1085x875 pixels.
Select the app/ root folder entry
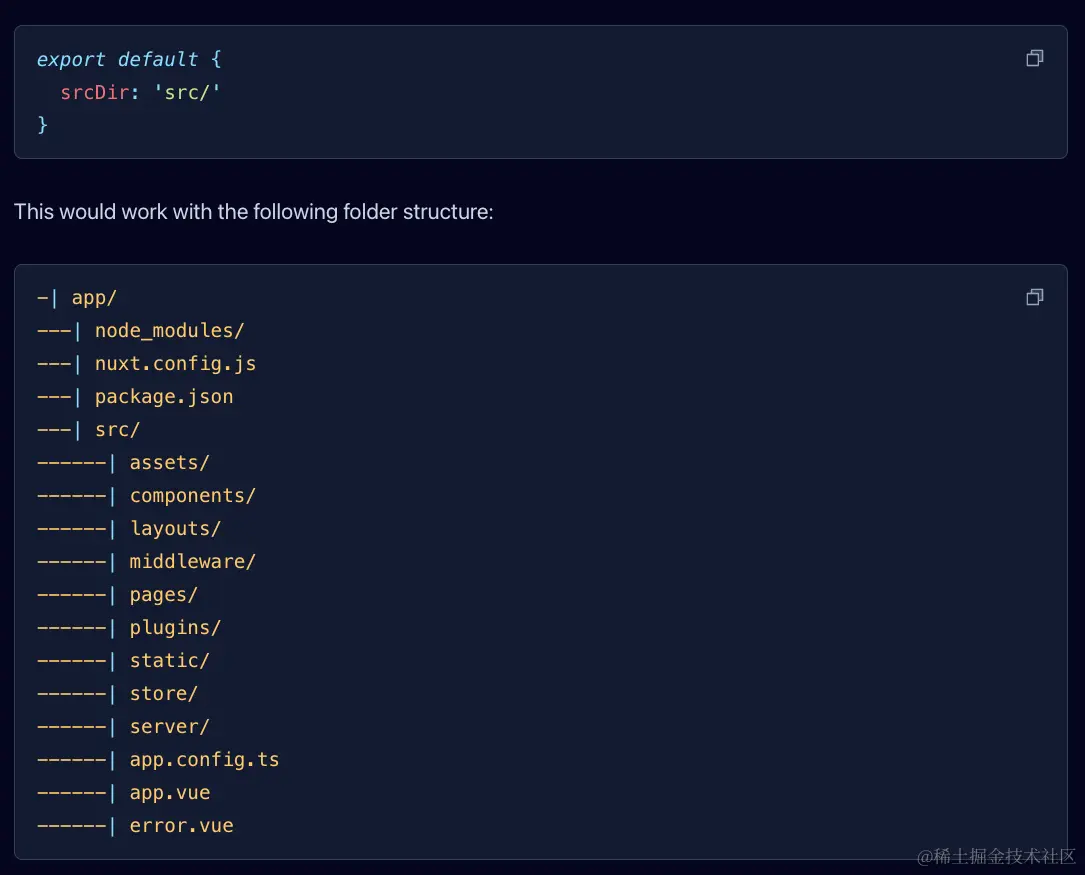click(94, 298)
